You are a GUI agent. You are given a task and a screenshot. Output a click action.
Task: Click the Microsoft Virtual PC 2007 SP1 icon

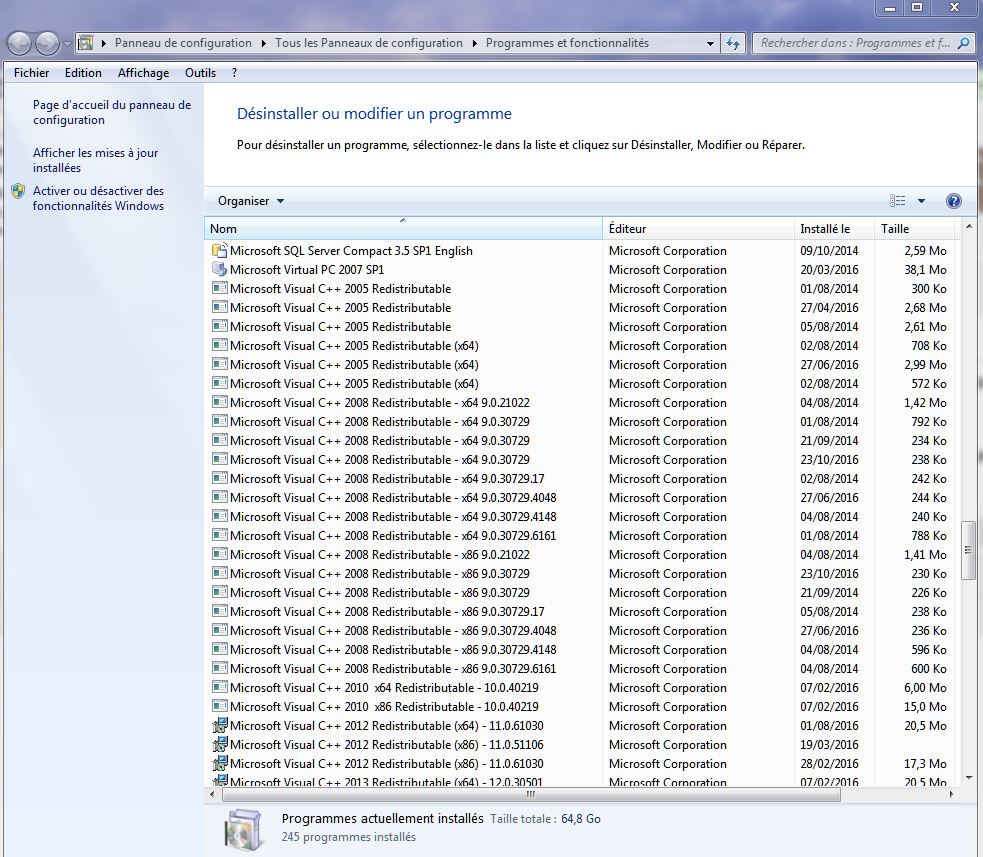pyautogui.click(x=220, y=270)
